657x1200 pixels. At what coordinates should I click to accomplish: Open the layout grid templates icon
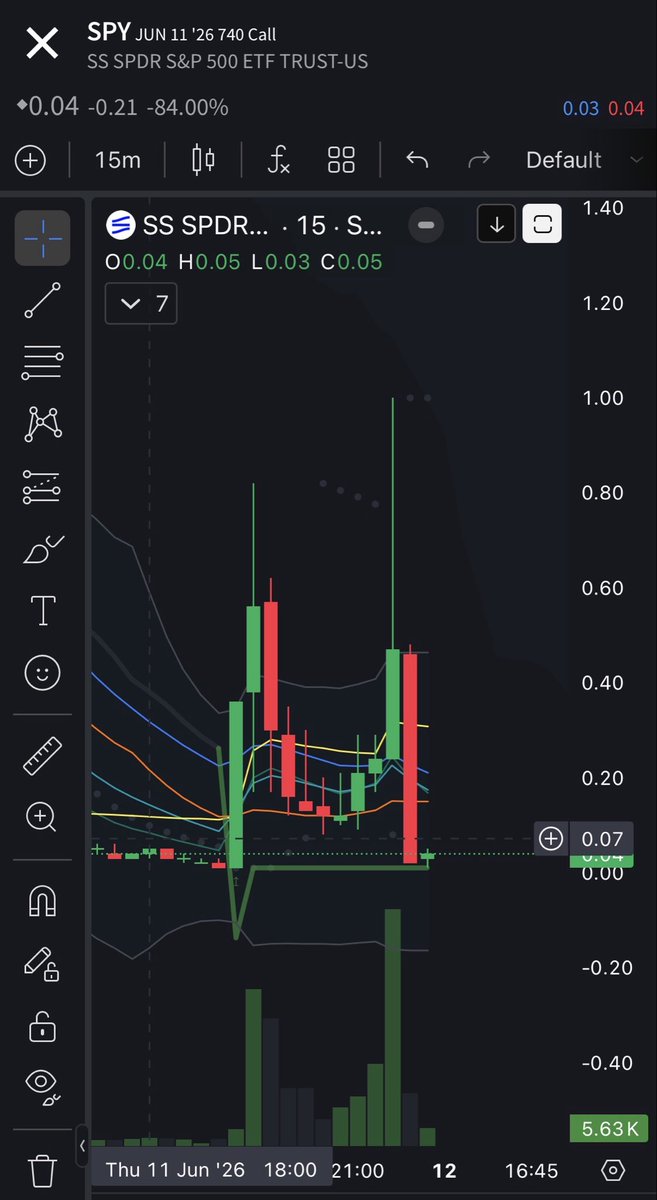342,160
